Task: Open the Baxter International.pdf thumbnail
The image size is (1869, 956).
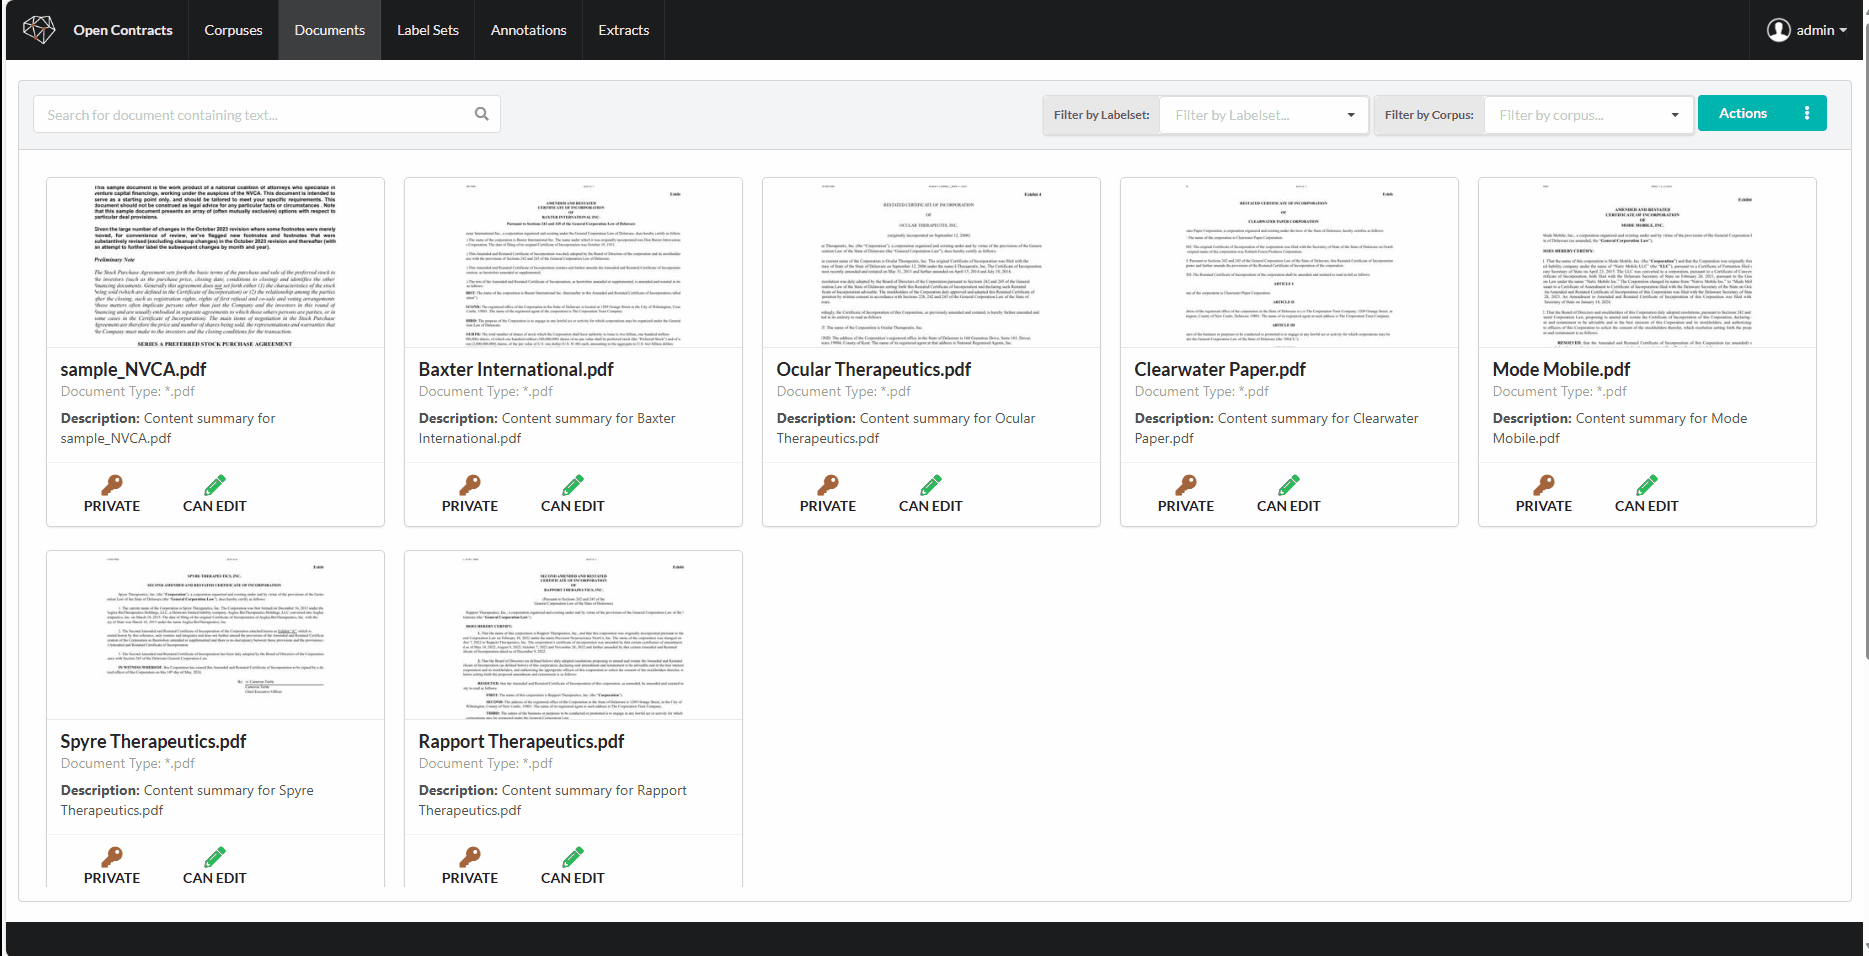Action: [573, 263]
